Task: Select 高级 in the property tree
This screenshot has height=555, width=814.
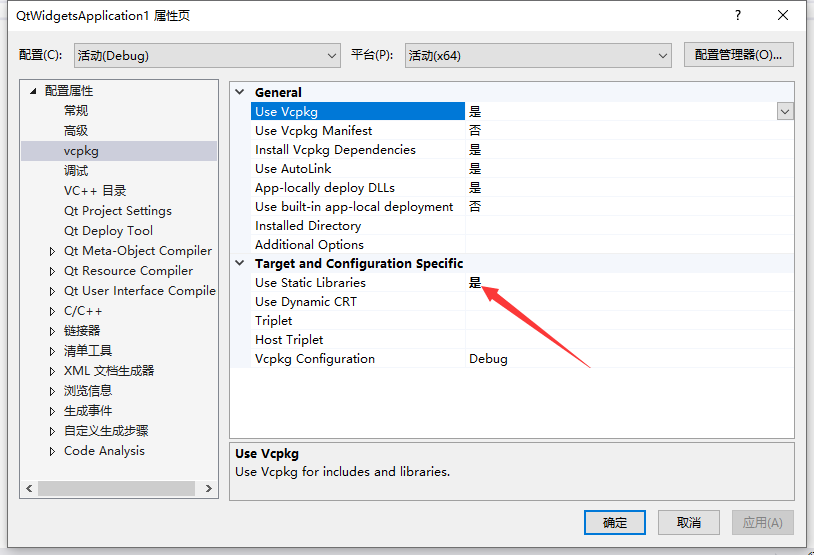Action: click(x=76, y=131)
